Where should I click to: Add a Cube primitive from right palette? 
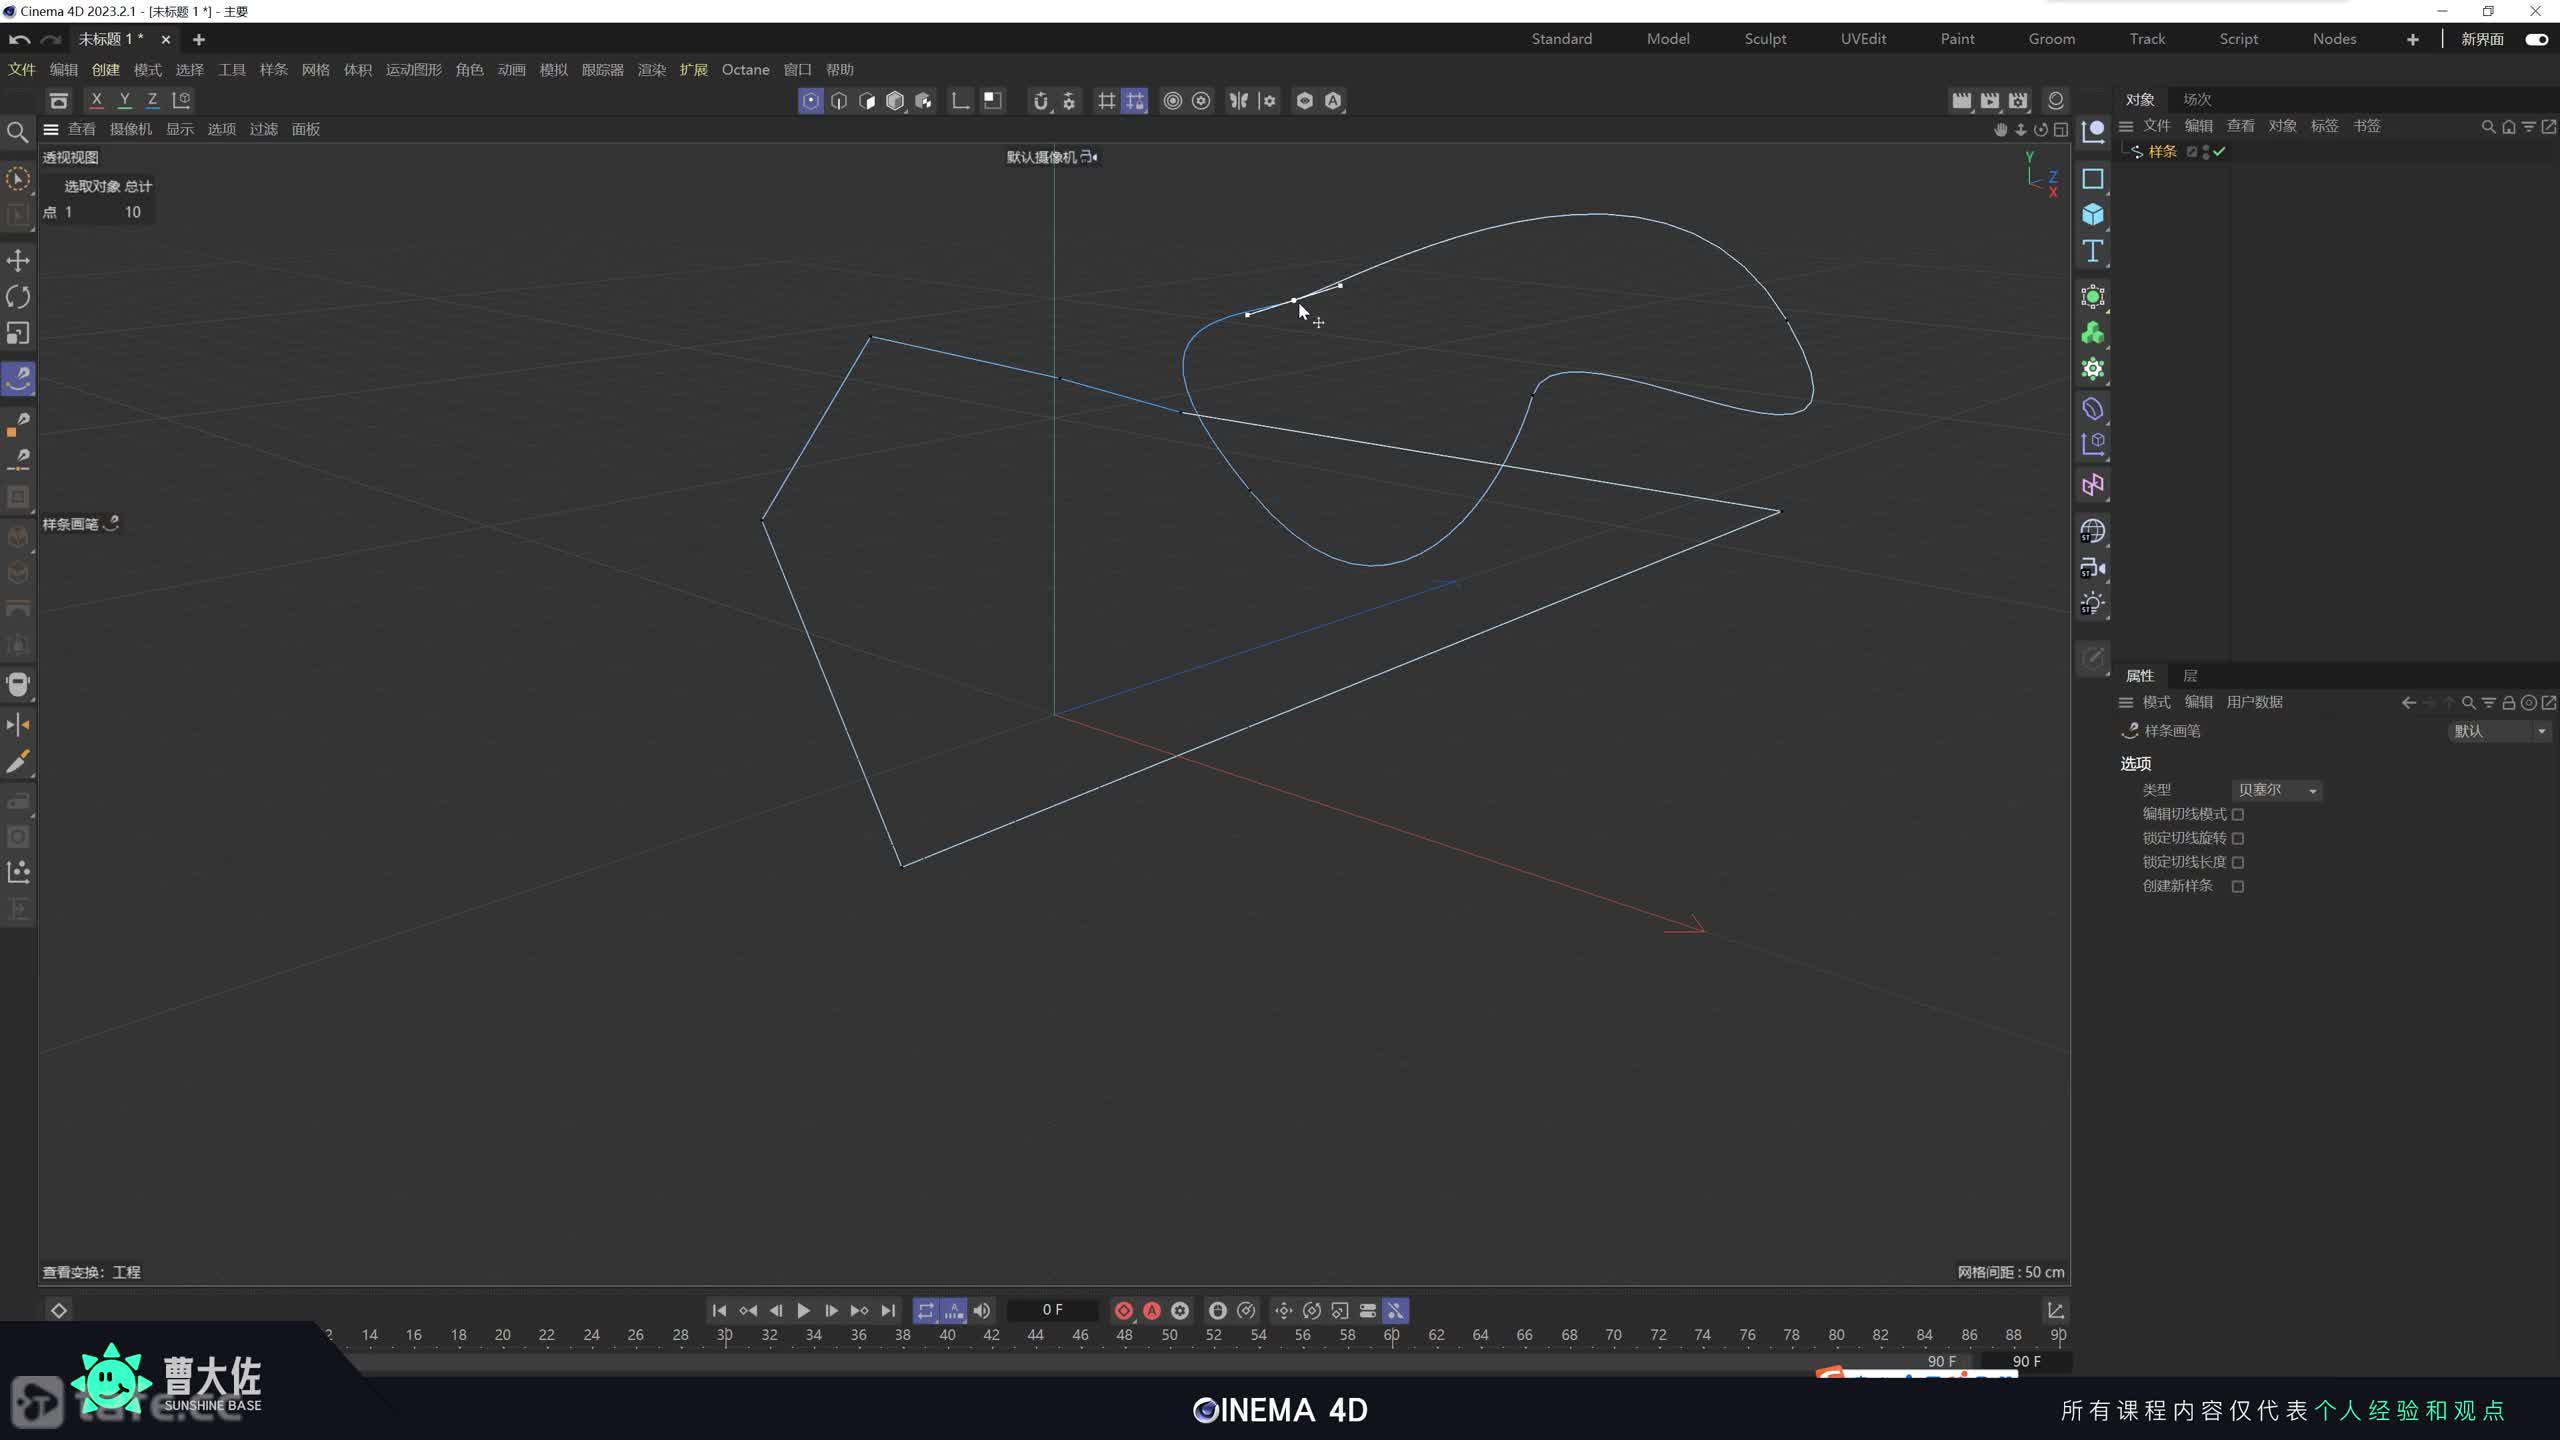(x=2093, y=215)
